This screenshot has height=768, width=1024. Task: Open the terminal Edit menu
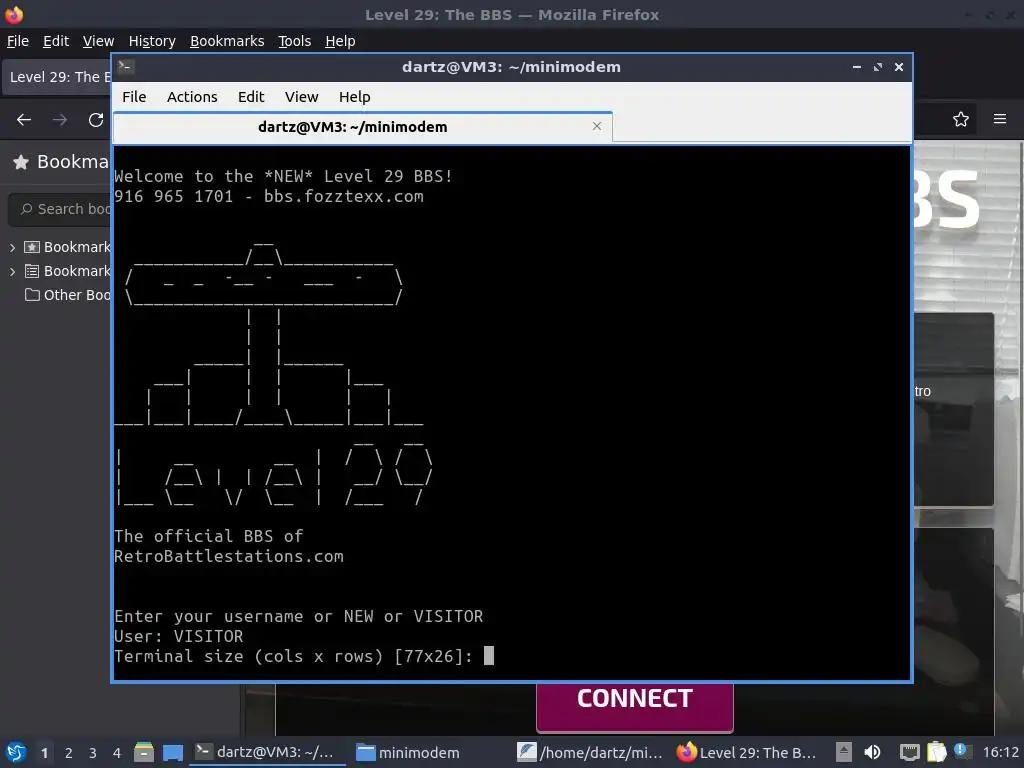(251, 97)
